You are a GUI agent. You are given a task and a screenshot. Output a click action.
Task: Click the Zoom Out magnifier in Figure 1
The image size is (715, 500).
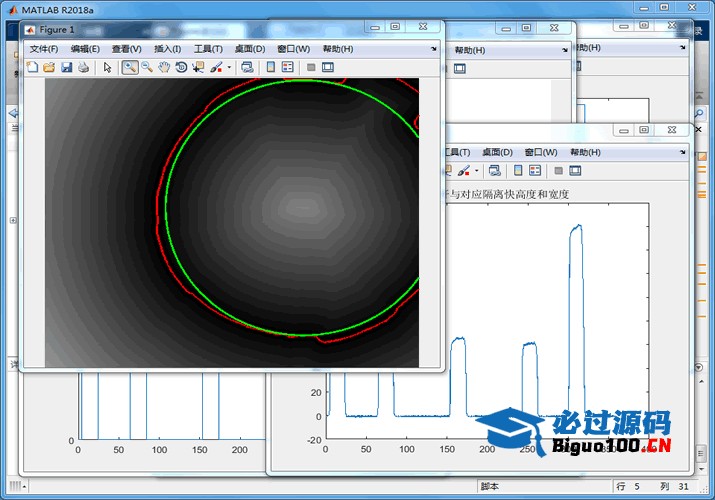147,67
